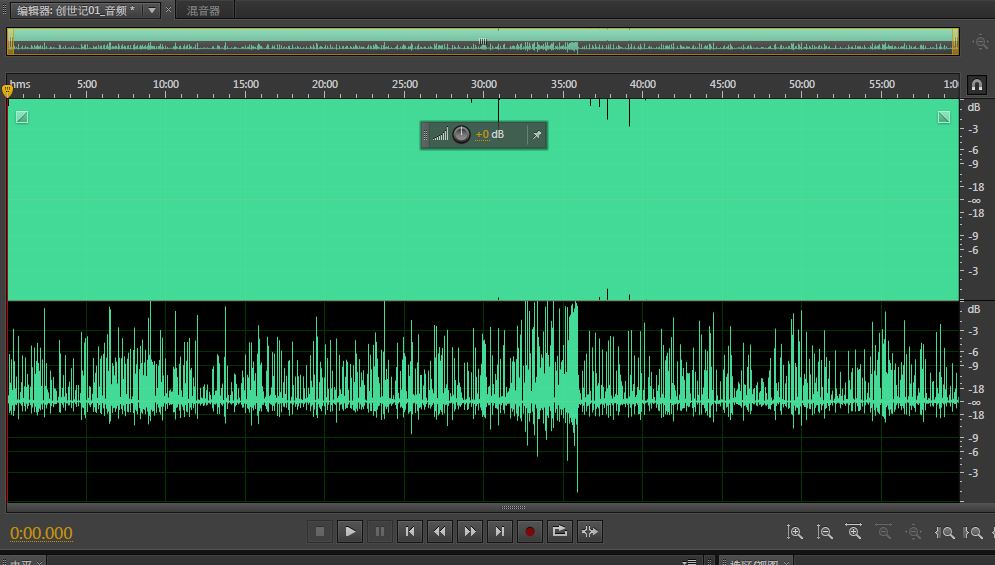The width and height of the screenshot is (995, 565).
Task: Select the 编辑器 创世记01_音频 tab
Action: [75, 10]
